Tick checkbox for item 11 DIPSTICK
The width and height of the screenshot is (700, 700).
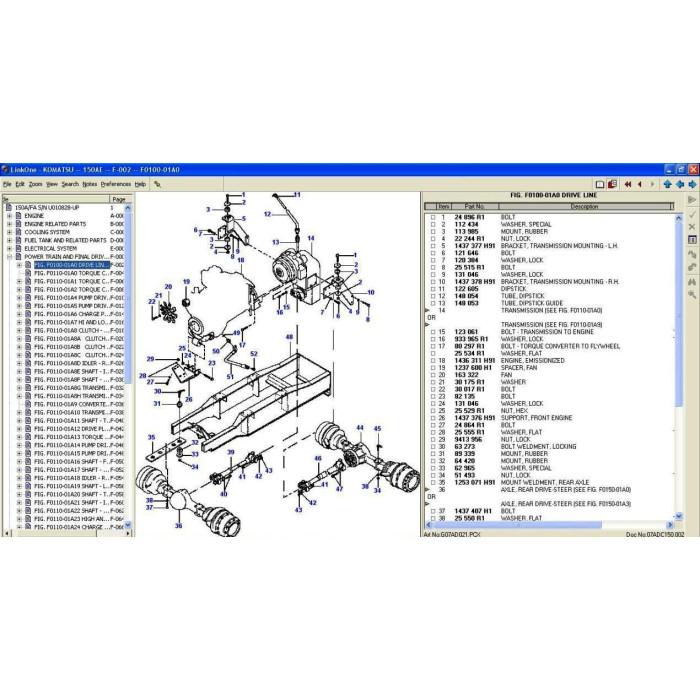433,289
